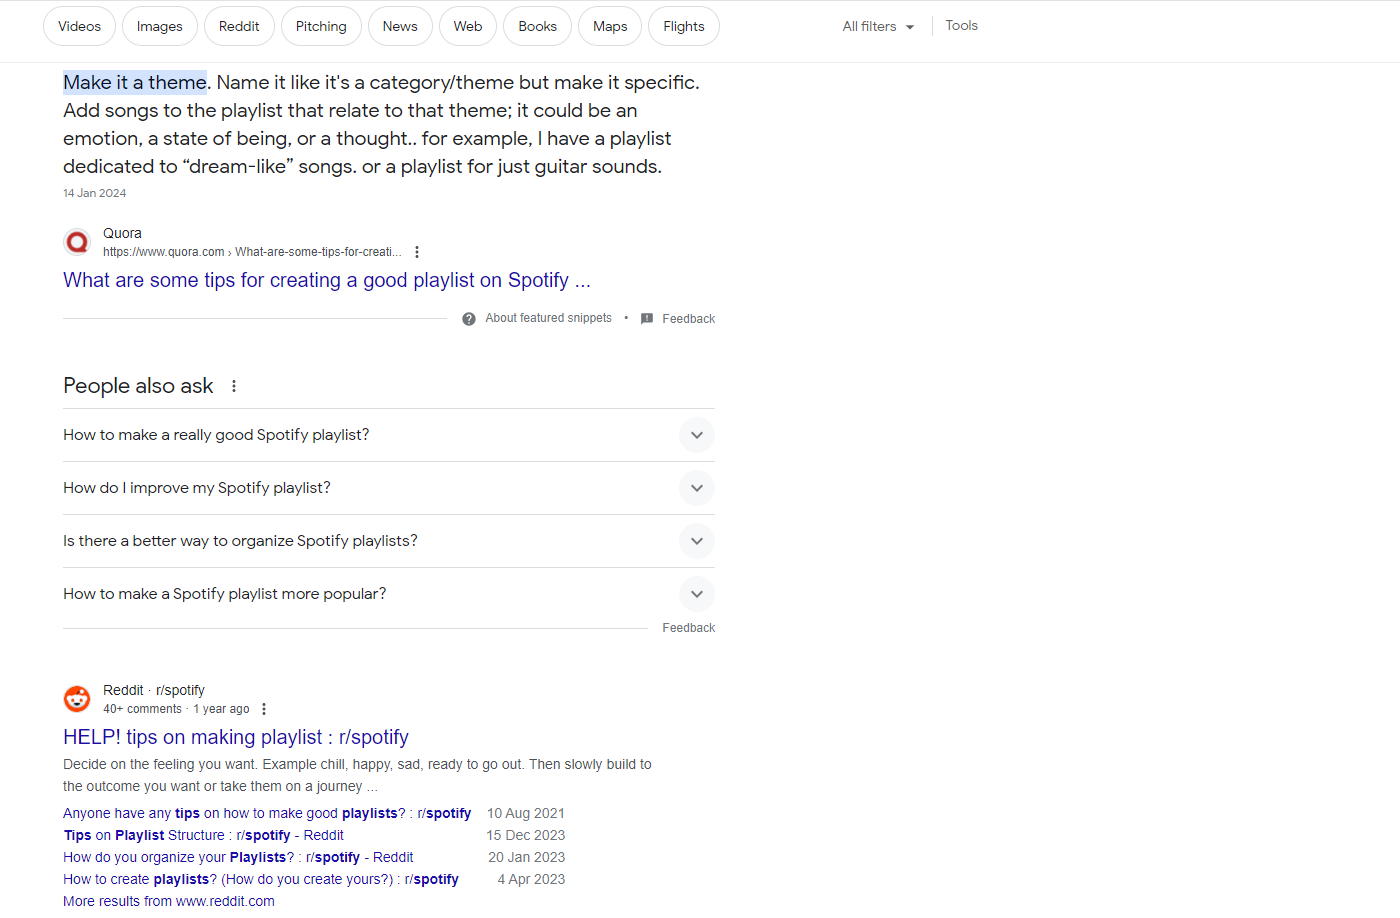The height and width of the screenshot is (918, 1400).
Task: Click 'More results from www.reddit.com'
Action: 168,901
